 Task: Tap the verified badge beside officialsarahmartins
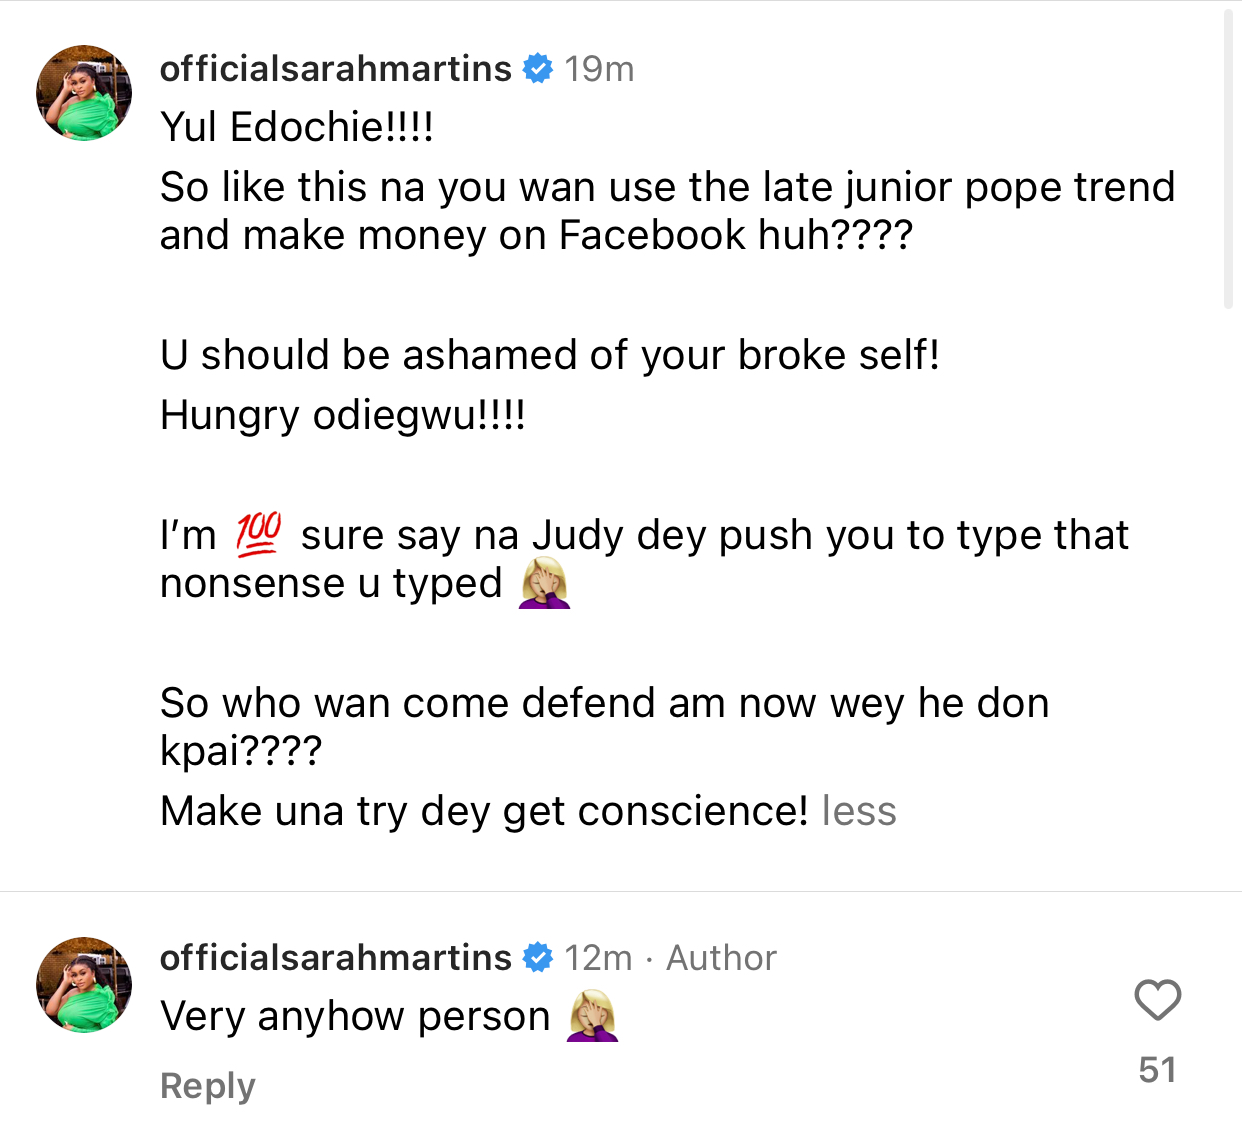[x=538, y=68]
